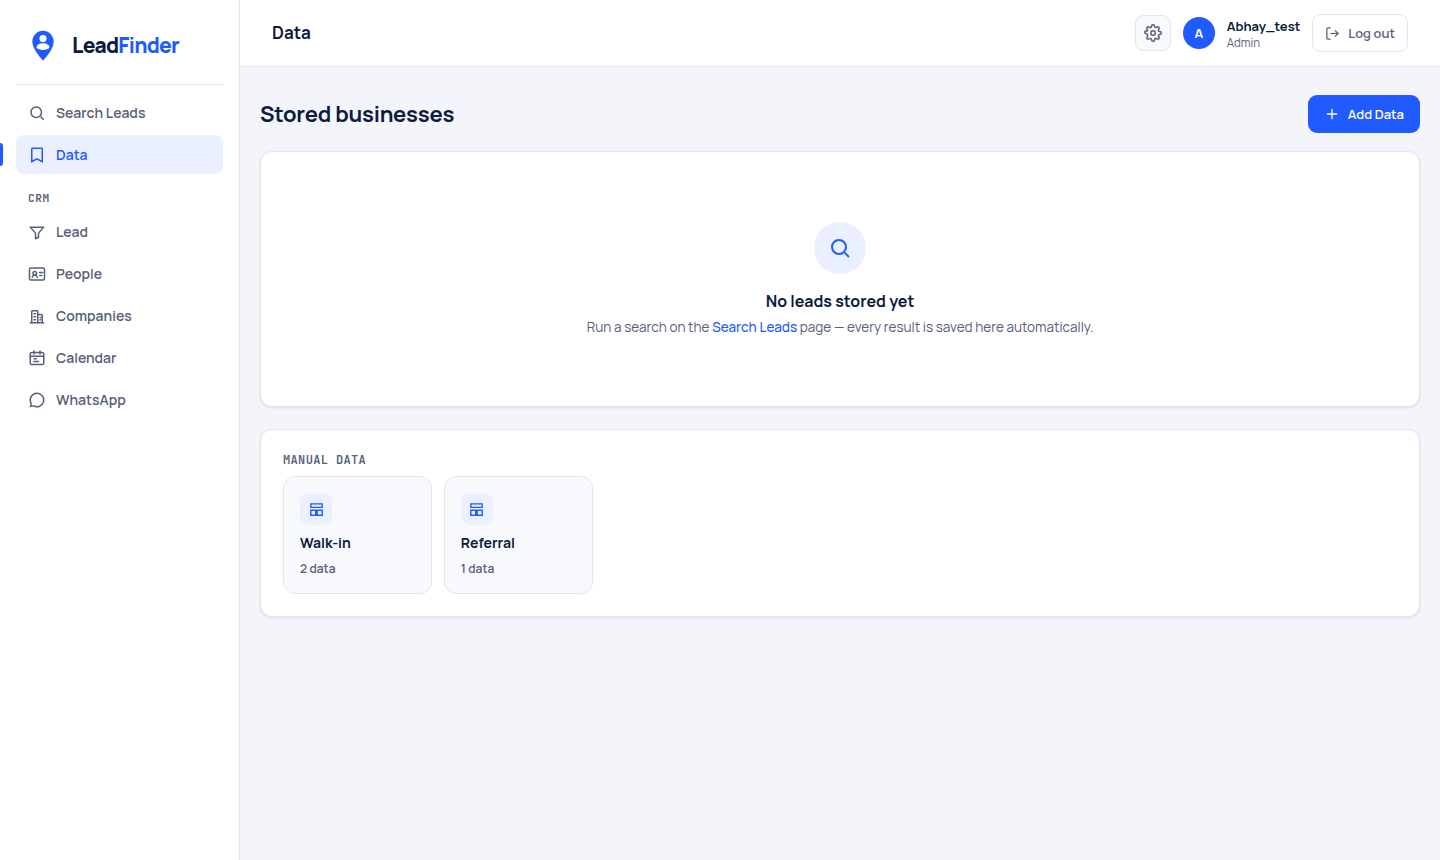Click the People contact card icon
The height and width of the screenshot is (860, 1440).
[x=37, y=274]
